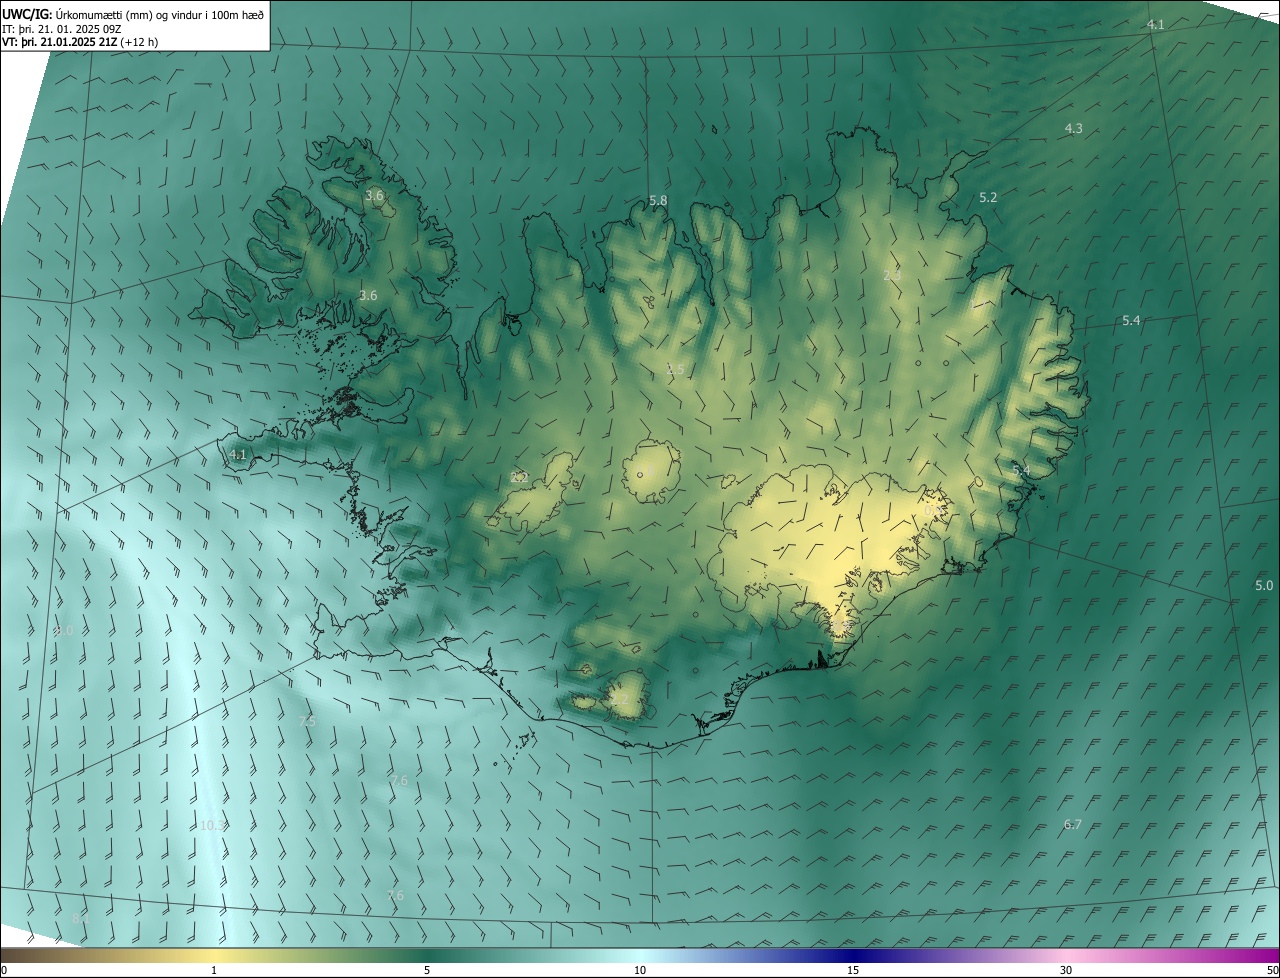Click the 'UWC/IG: Úrkomumætti (mm)' title line
This screenshot has width=1280, height=978.
(x=133, y=14)
